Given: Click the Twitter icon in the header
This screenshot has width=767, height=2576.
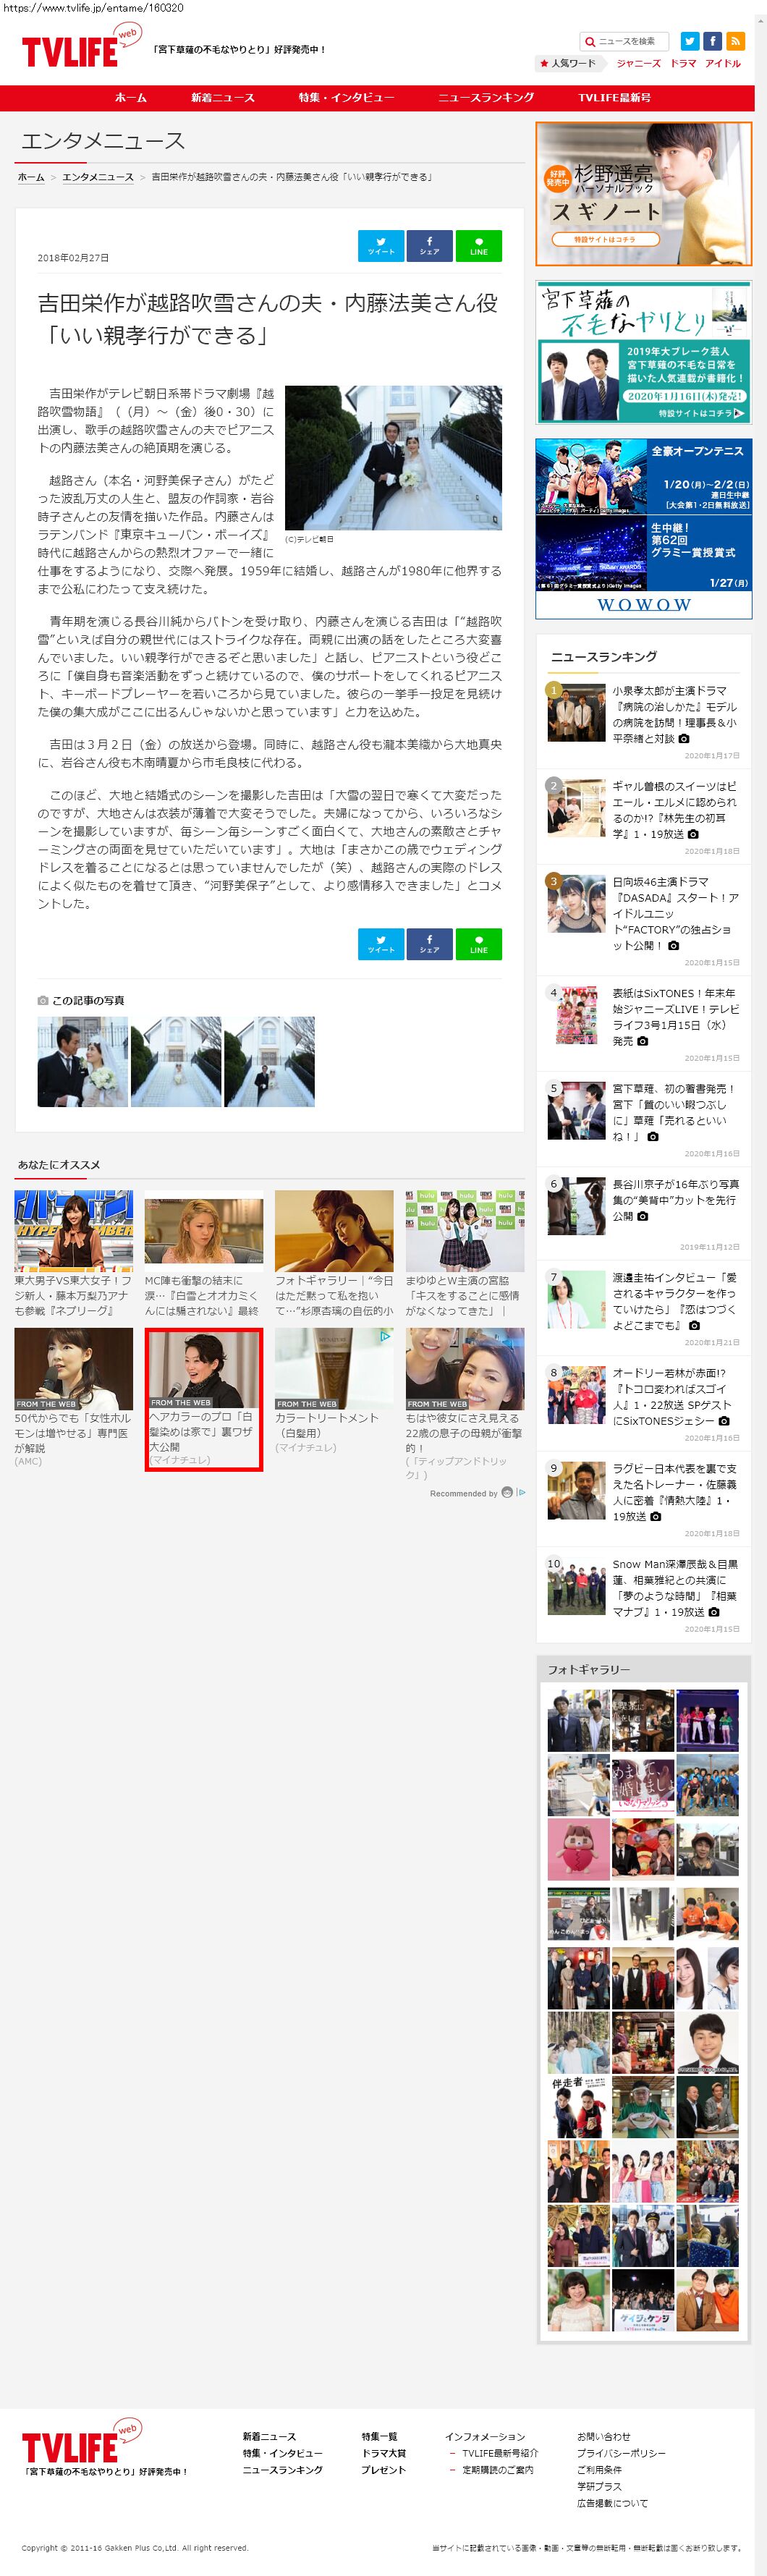Looking at the screenshot, I should 689,41.
